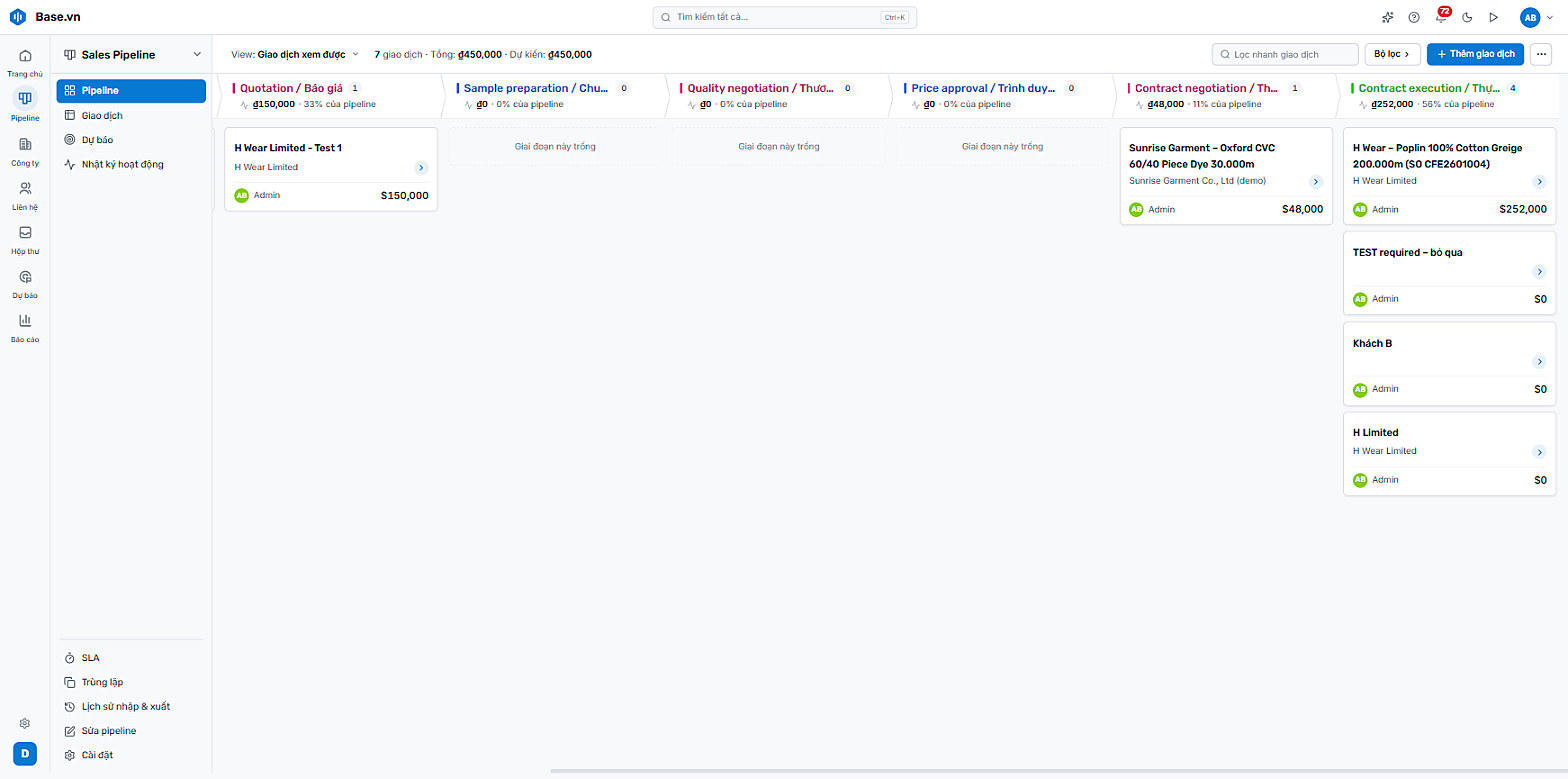Click Sửa pipeline
The image size is (1568, 779).
[x=131, y=731]
